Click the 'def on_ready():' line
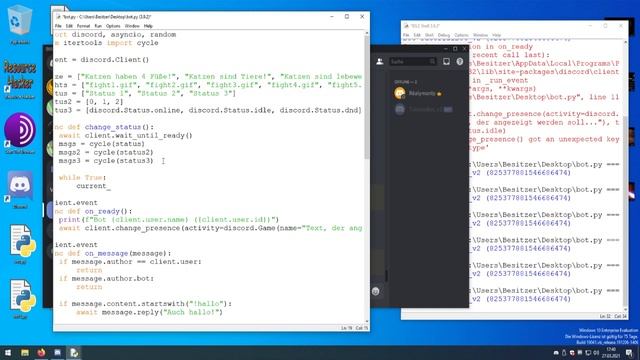The image size is (640, 360). click(93, 211)
